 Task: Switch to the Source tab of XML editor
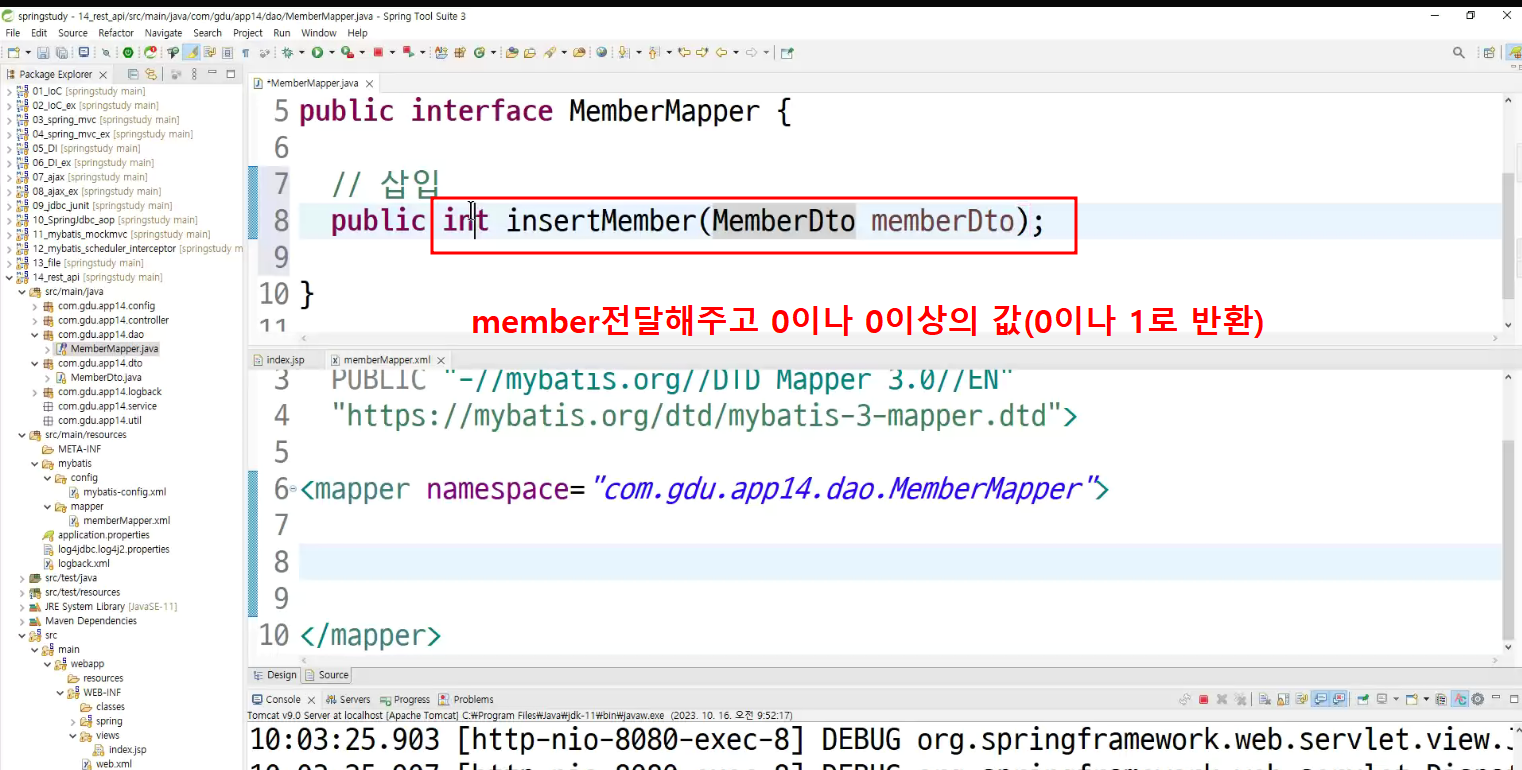(x=327, y=675)
